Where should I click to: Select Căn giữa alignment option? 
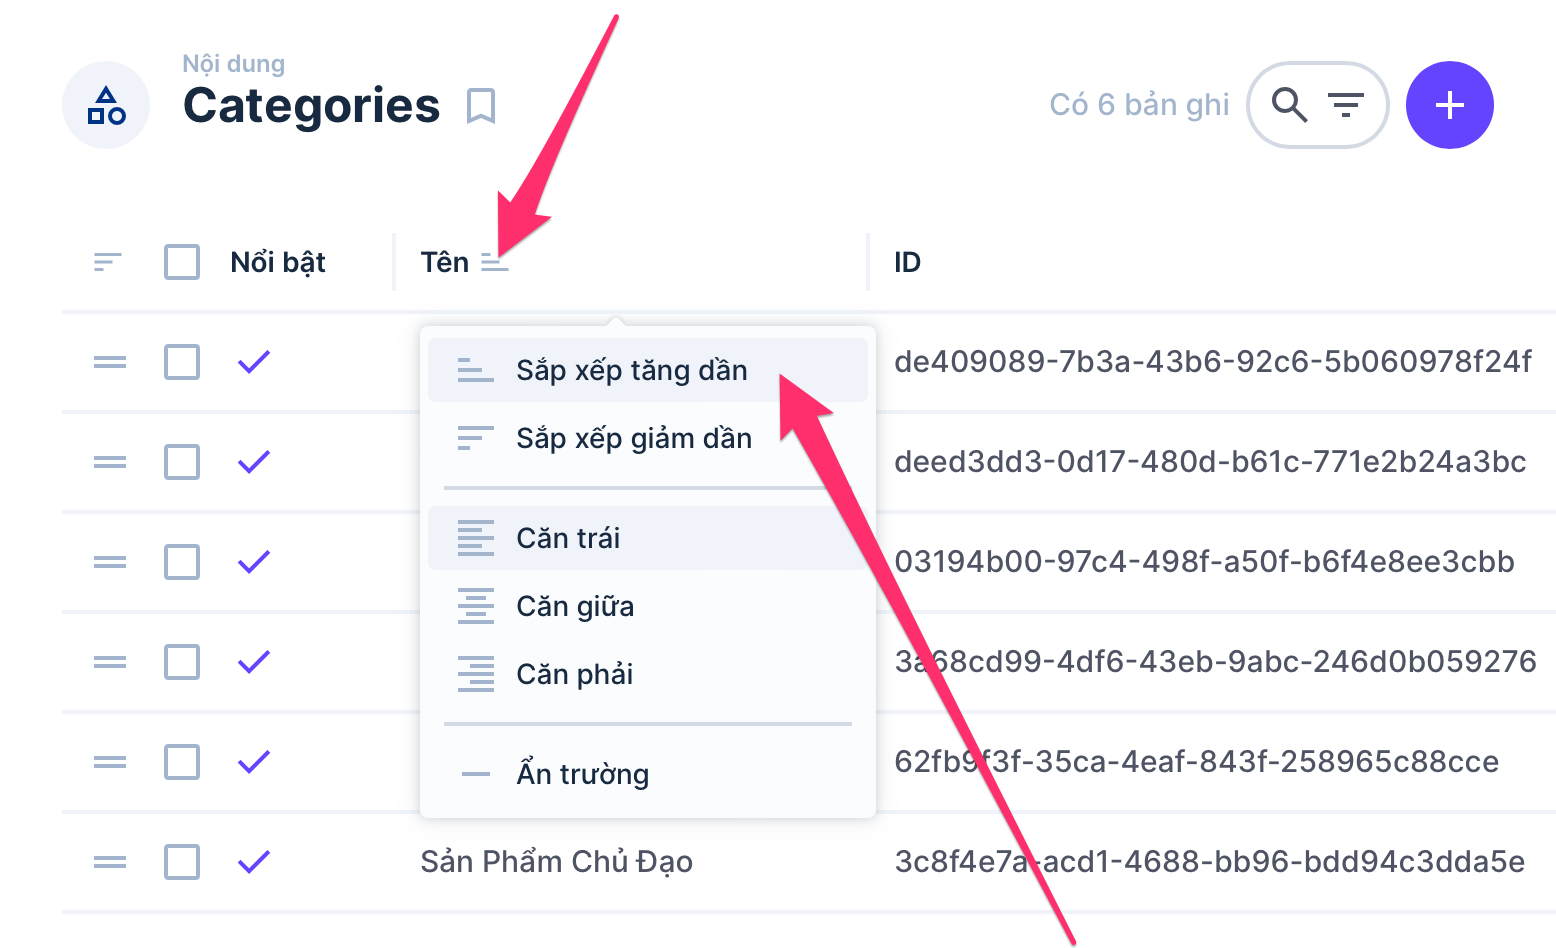click(x=575, y=606)
